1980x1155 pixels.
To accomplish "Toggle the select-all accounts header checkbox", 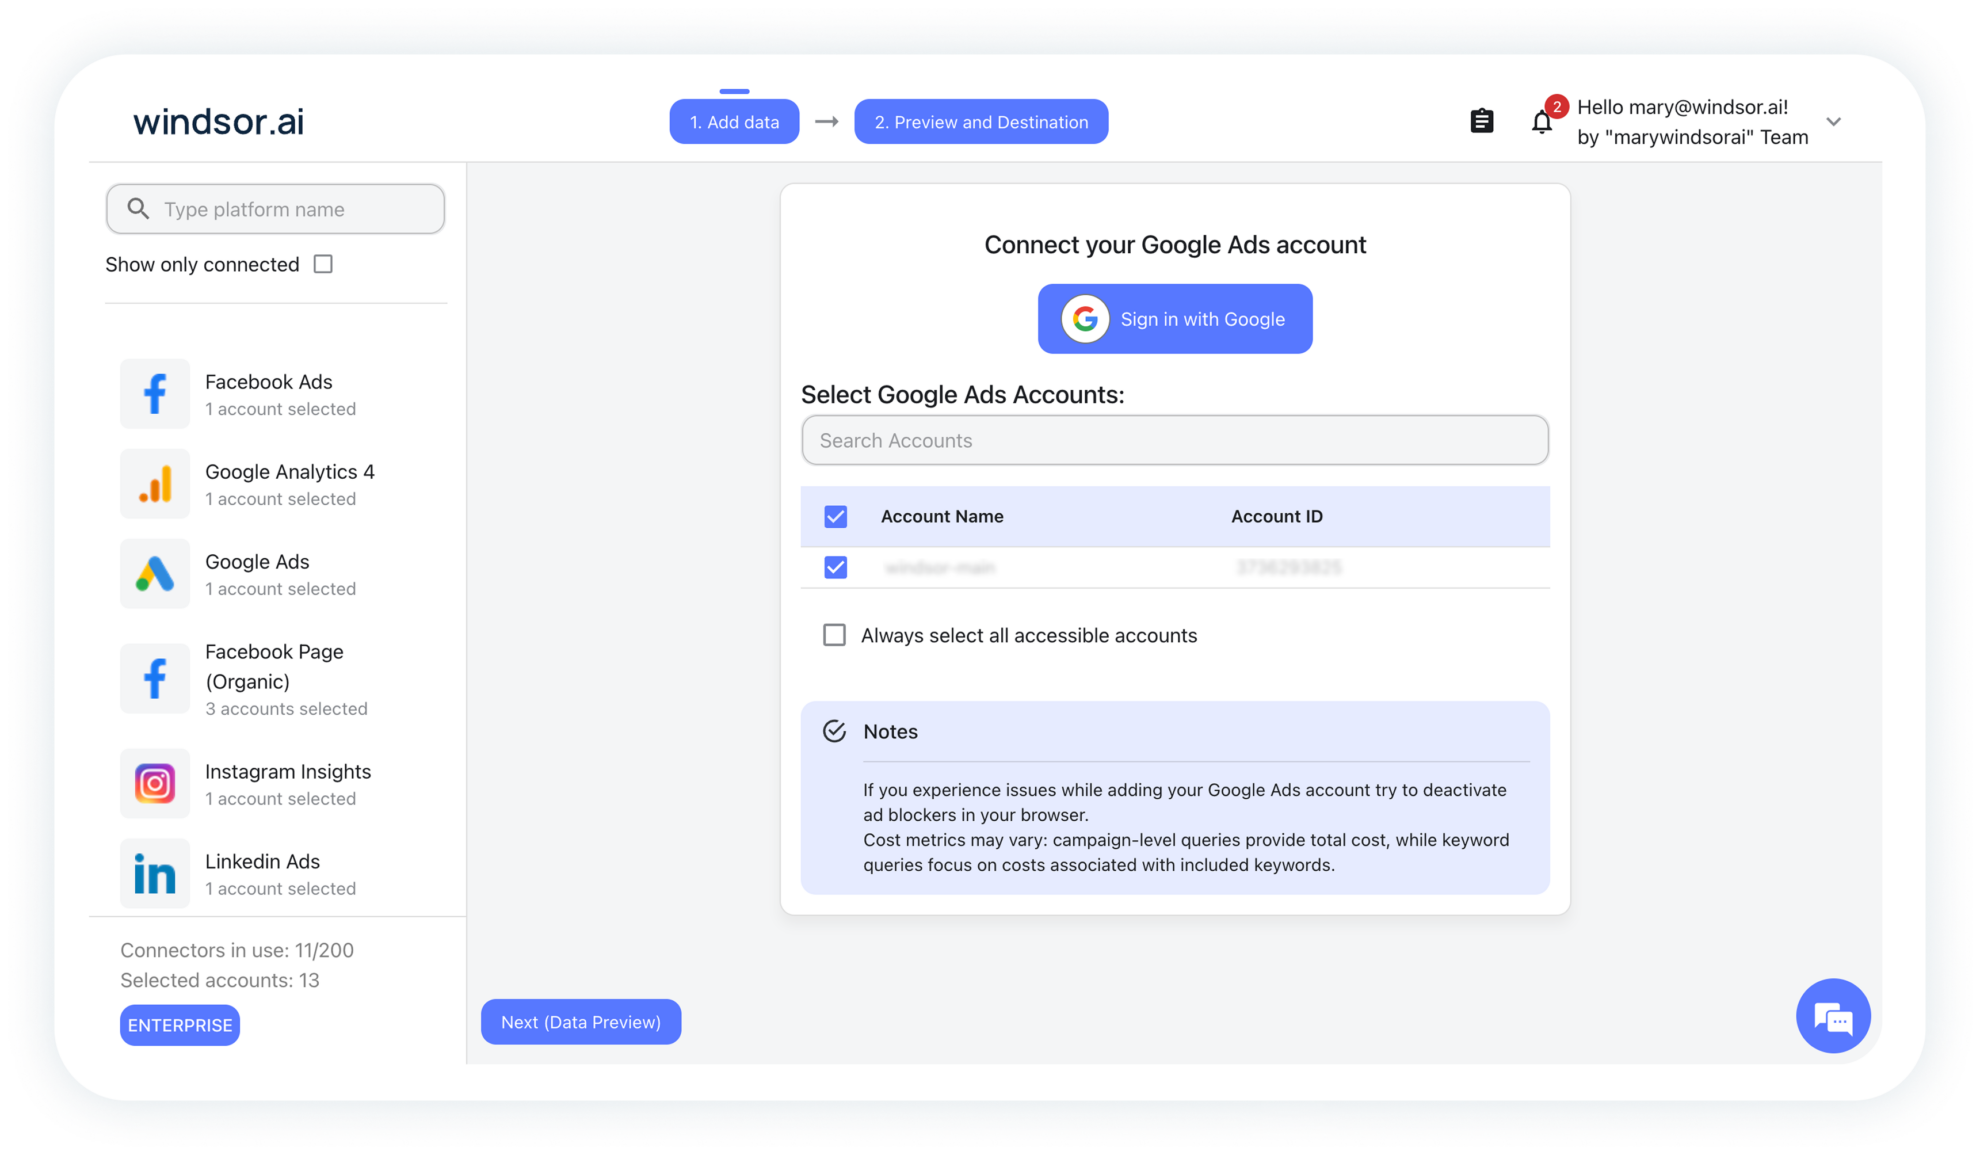I will click(835, 516).
